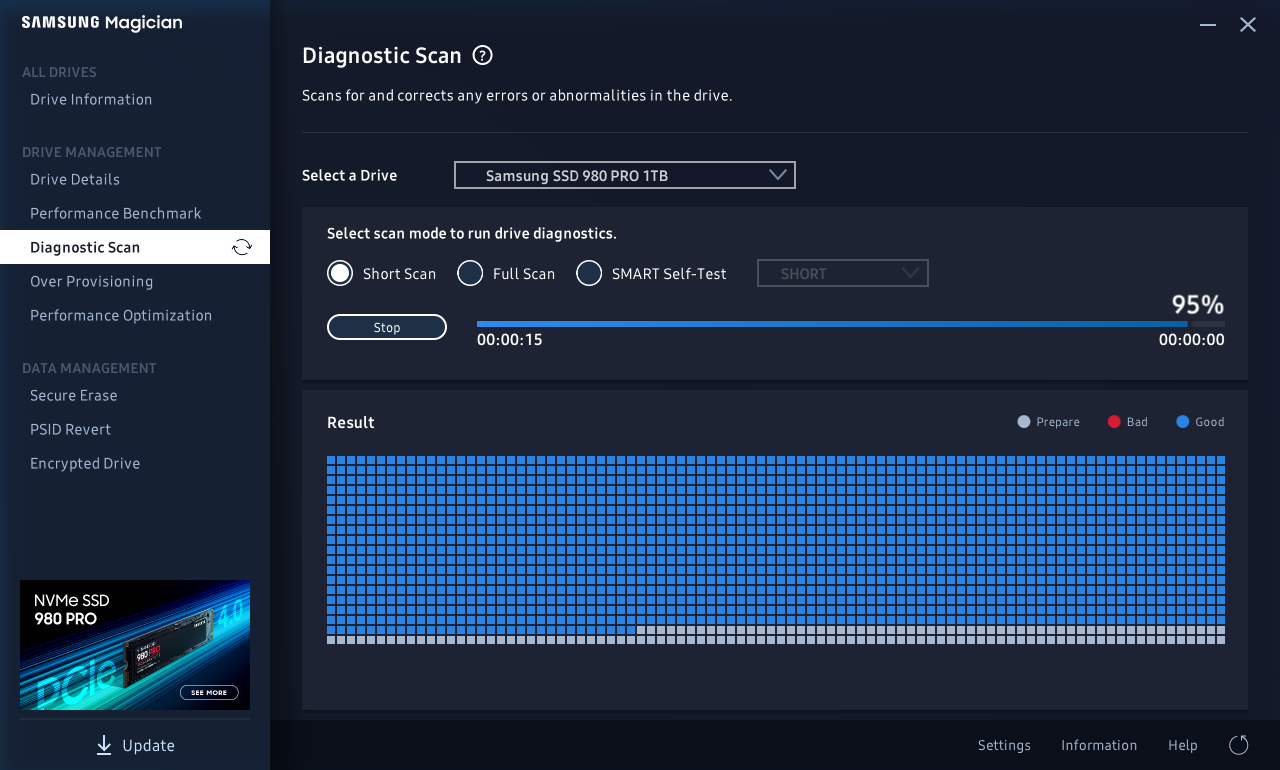Click the Samsung Magician logo

102,23
